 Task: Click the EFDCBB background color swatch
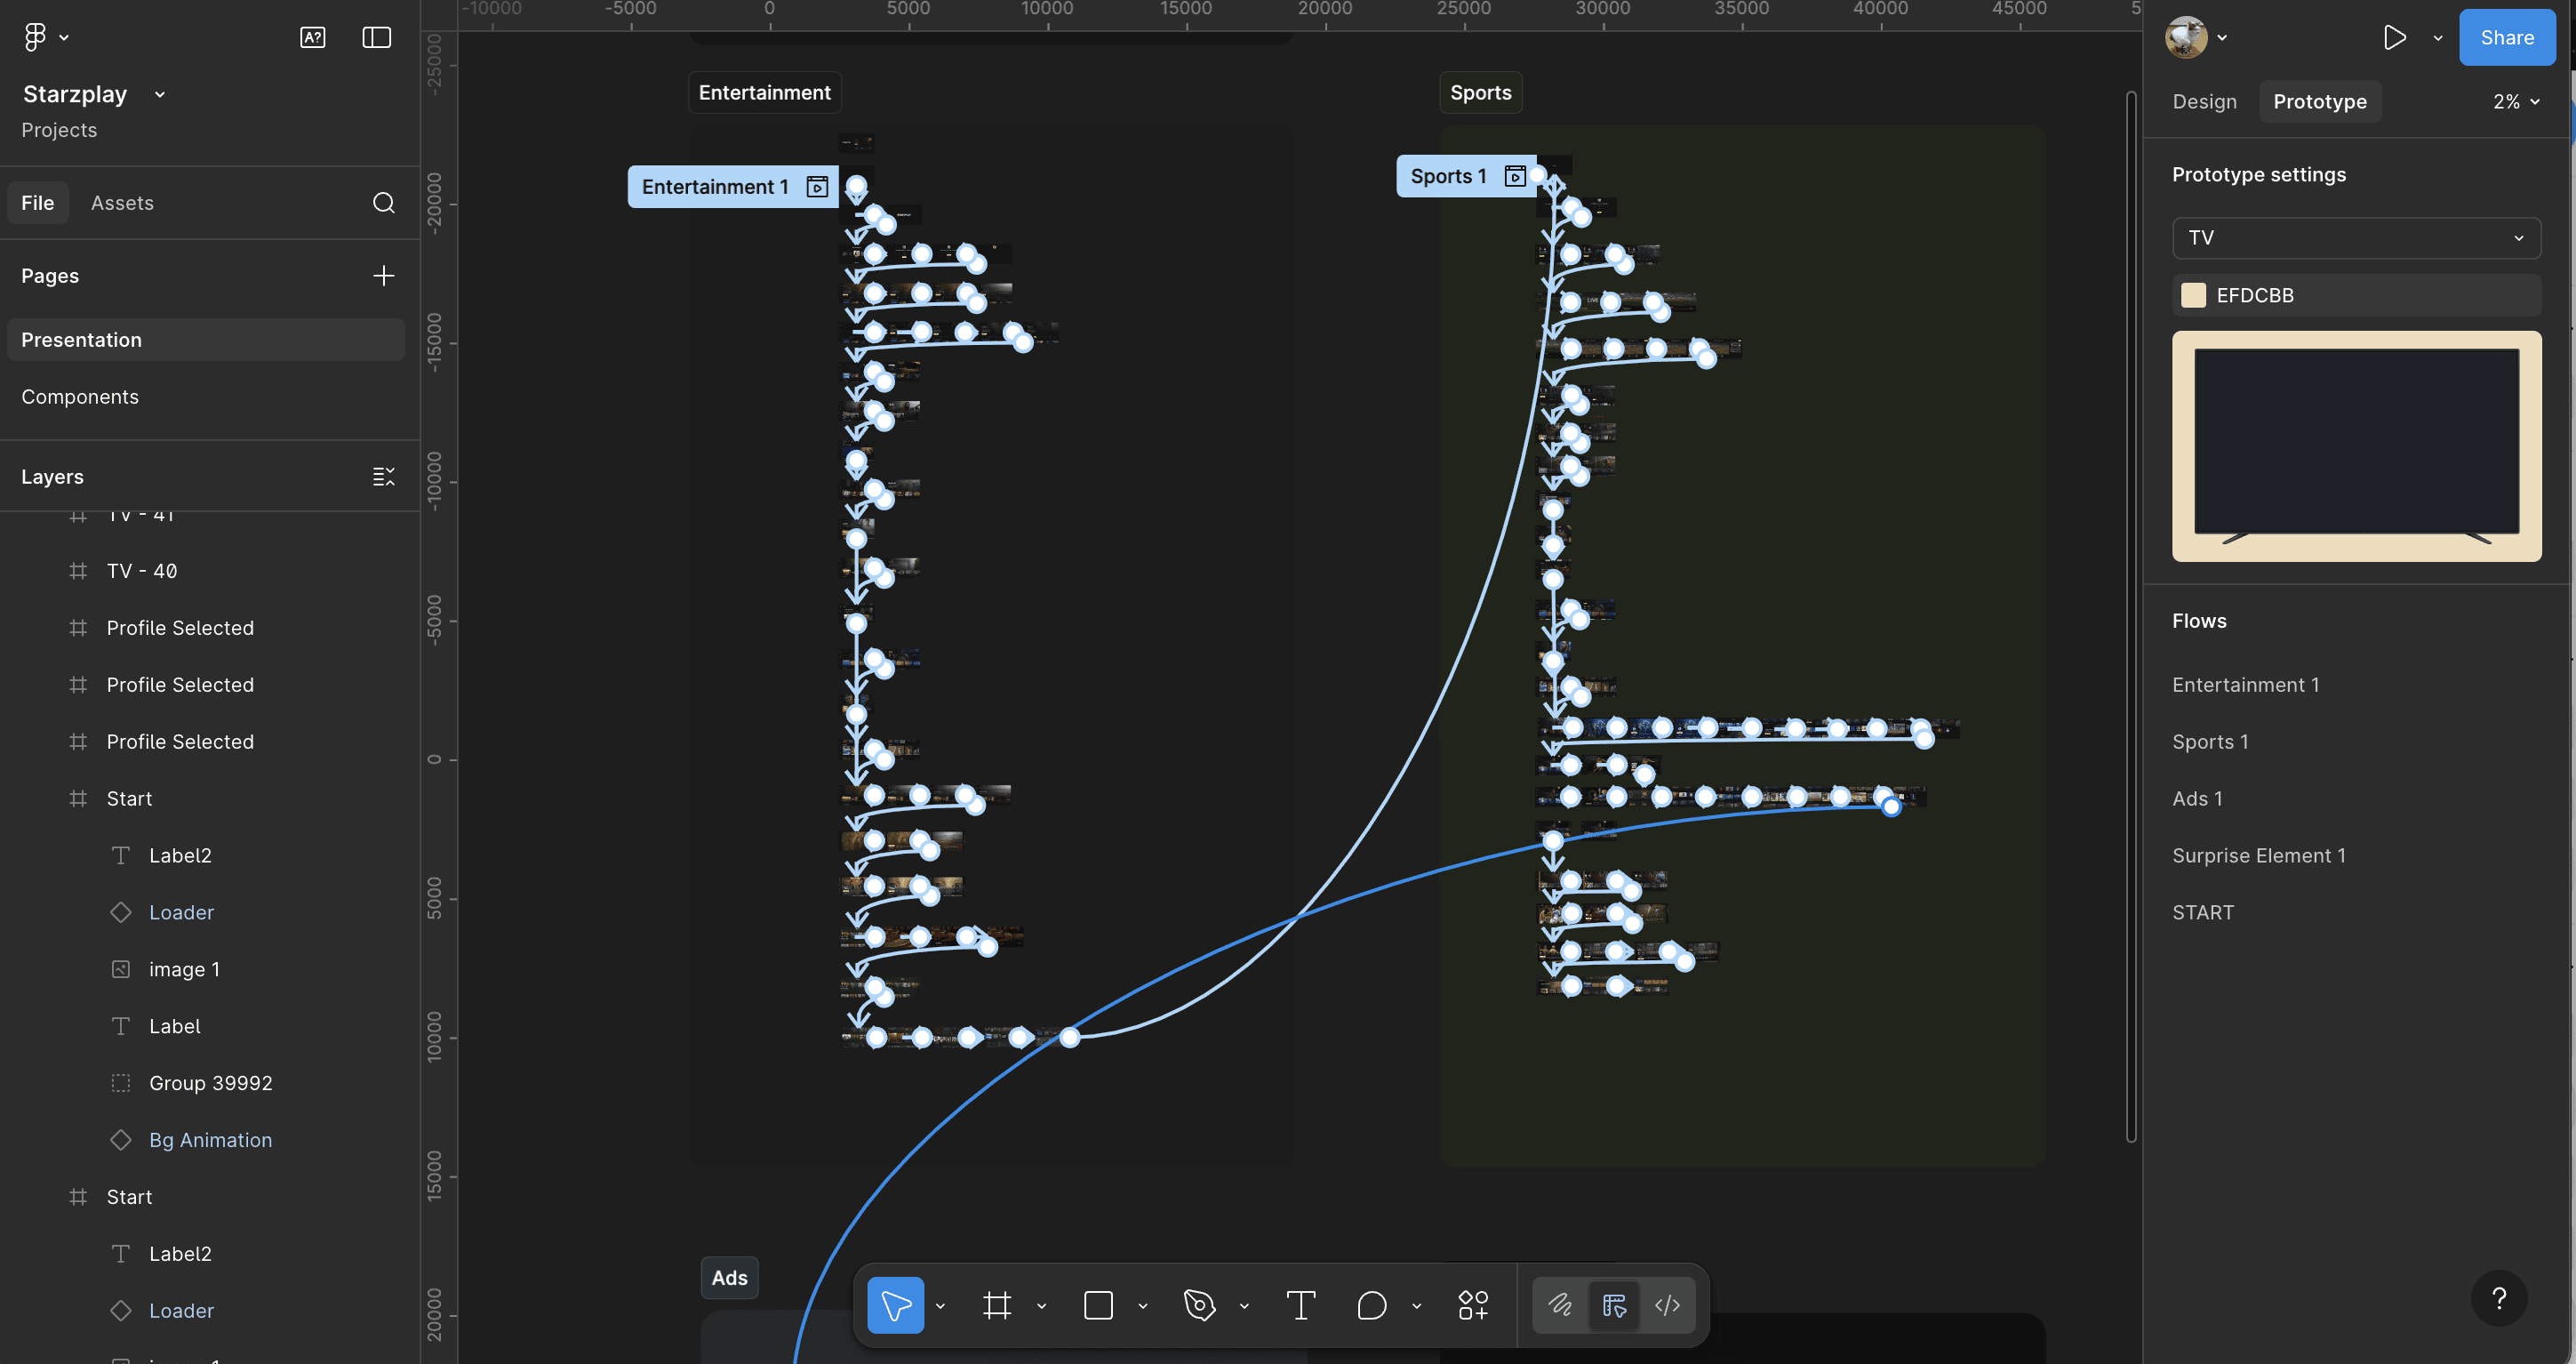[2193, 295]
